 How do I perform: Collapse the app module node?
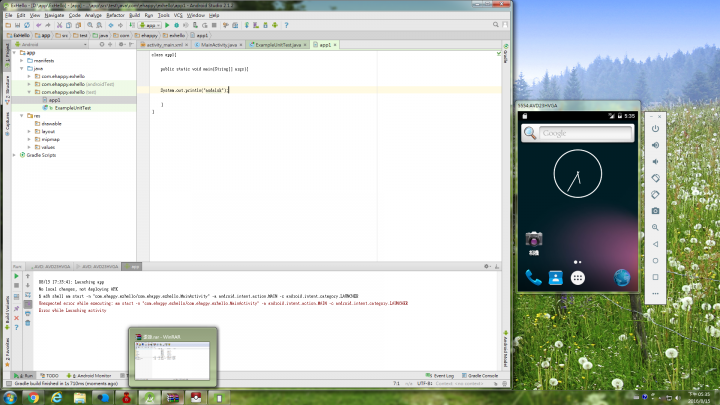15,53
